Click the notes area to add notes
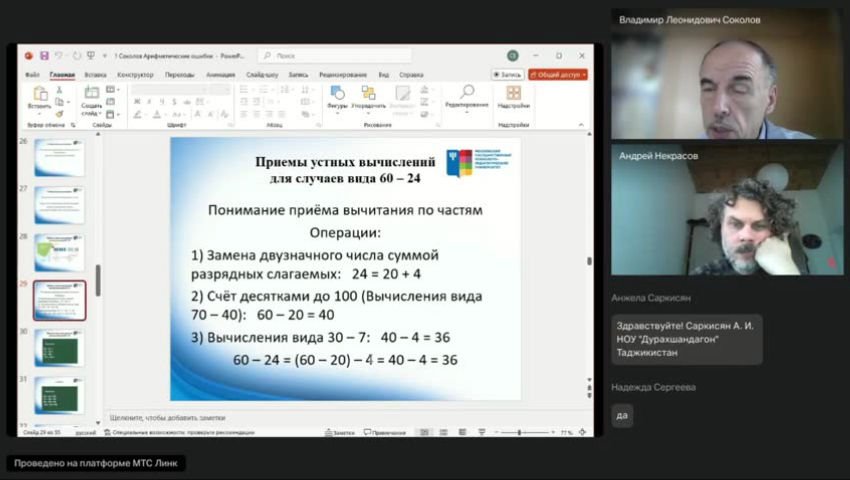This screenshot has width=850, height=480. click(347, 418)
